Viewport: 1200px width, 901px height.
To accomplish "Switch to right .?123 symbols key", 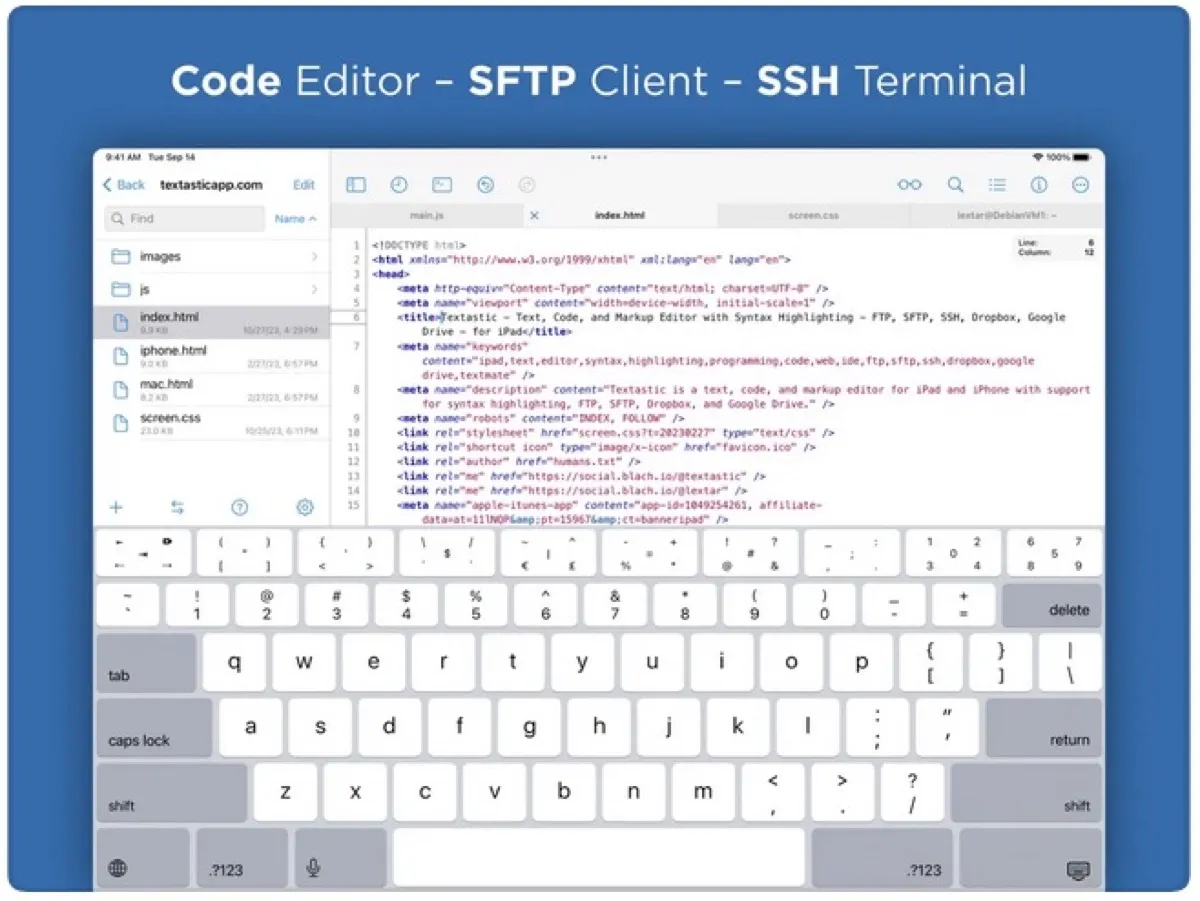I will [x=881, y=858].
